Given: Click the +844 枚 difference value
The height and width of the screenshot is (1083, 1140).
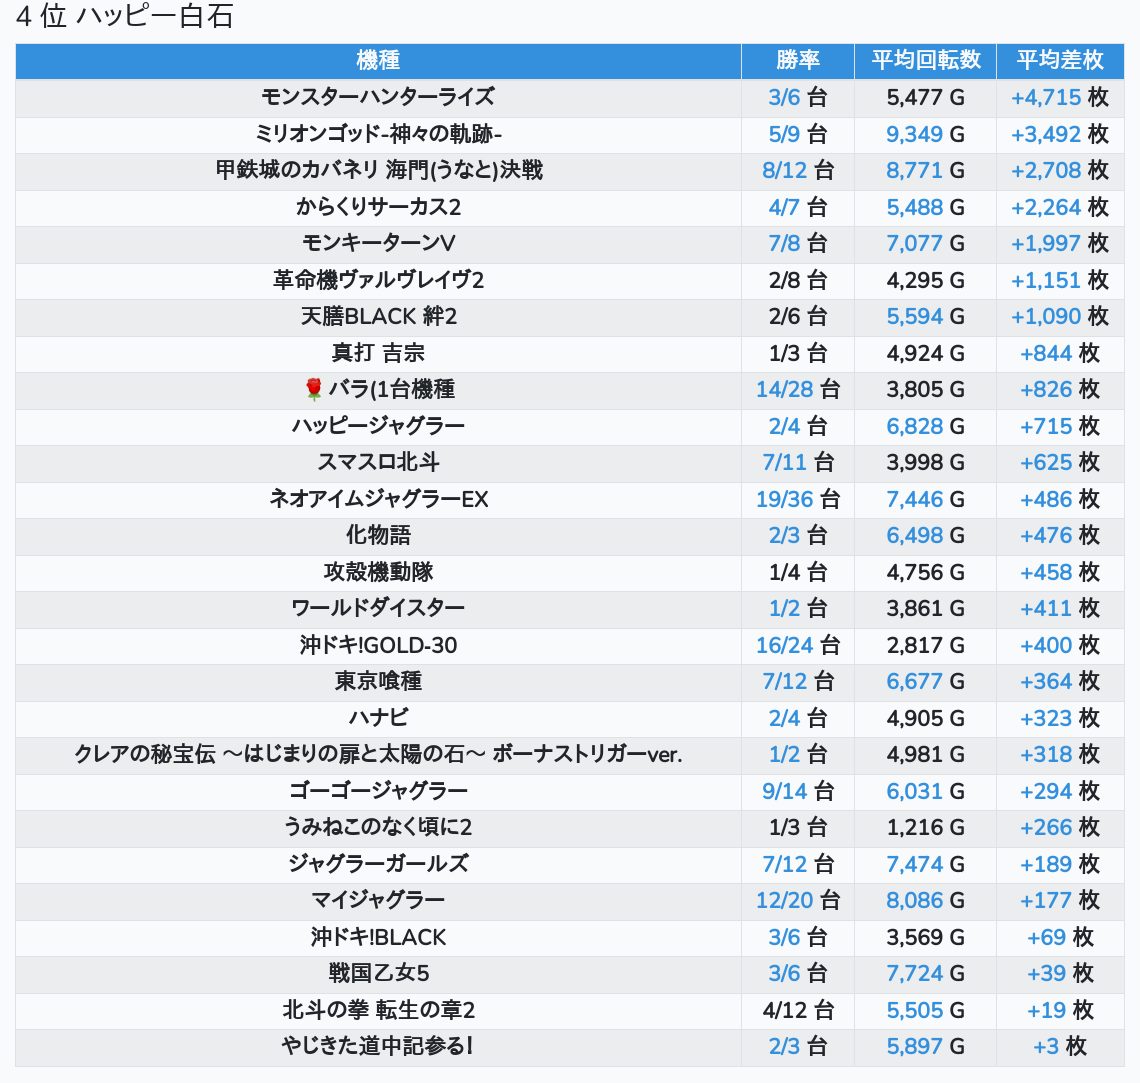Looking at the screenshot, I should point(1060,353).
